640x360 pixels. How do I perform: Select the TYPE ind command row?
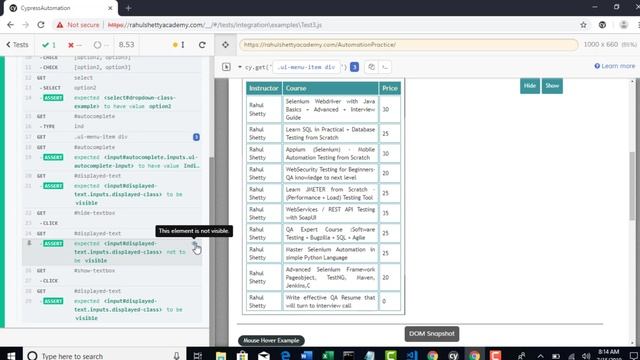112,126
